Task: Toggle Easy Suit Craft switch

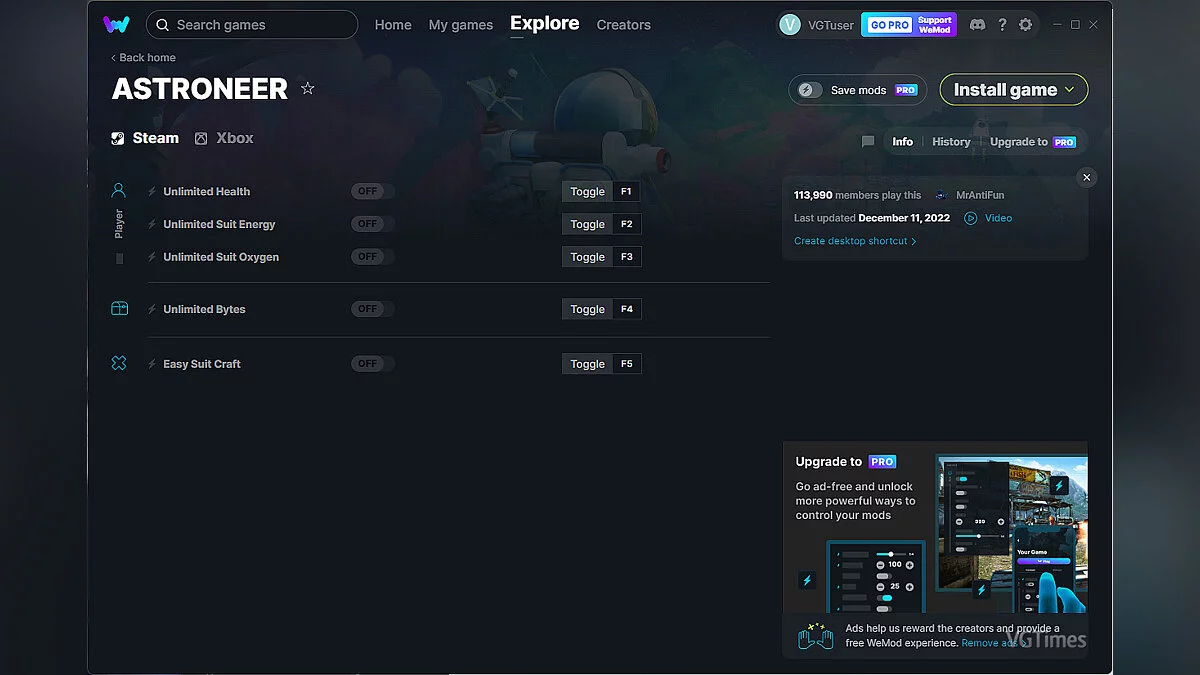Action: click(x=372, y=364)
